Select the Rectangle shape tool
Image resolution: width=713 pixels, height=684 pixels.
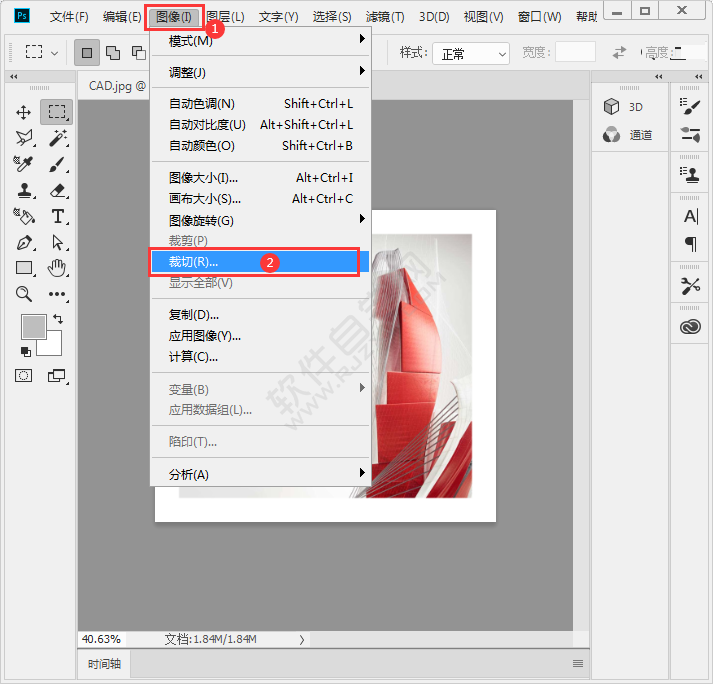[24, 268]
